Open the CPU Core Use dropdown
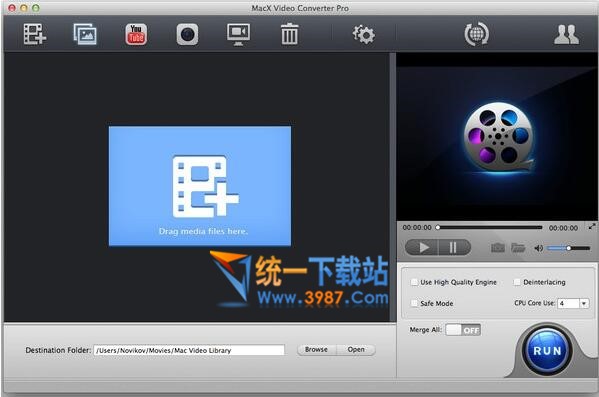Viewport: 599px width, 397px height. coord(573,303)
